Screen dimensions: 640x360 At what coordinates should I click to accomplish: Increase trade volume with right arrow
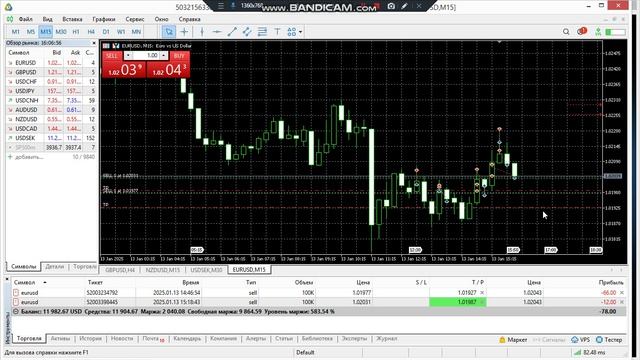coord(163,56)
